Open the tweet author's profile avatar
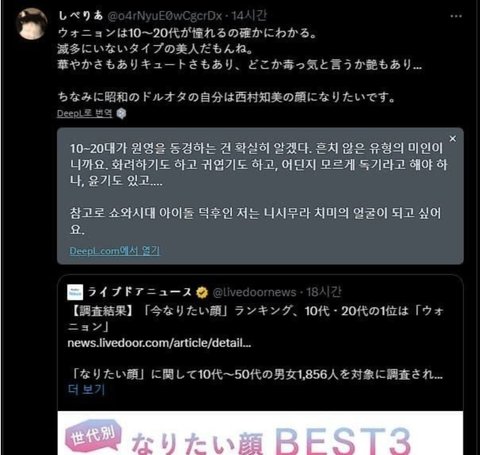This screenshot has width=480, height=455. (32, 24)
